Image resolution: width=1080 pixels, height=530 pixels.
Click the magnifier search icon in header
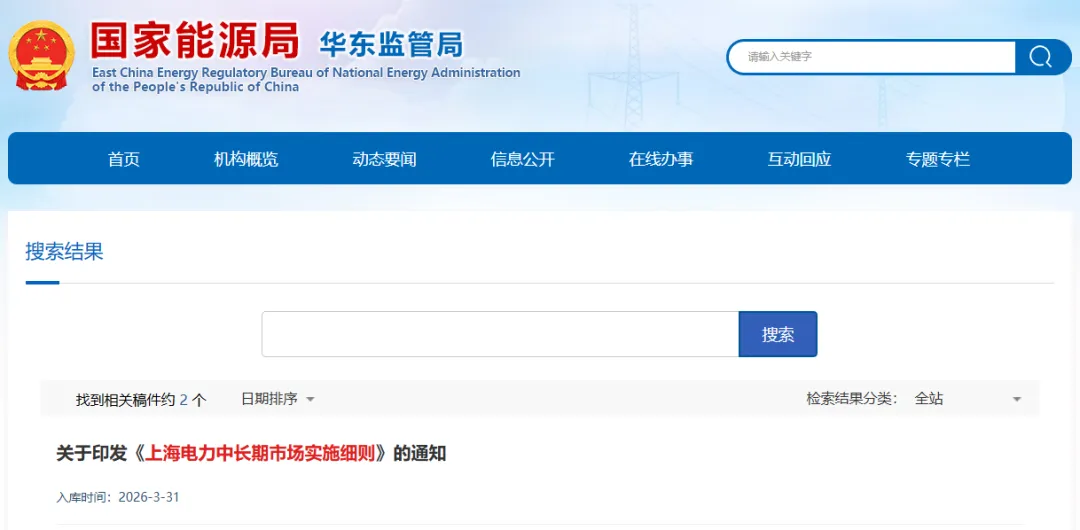tap(1042, 57)
